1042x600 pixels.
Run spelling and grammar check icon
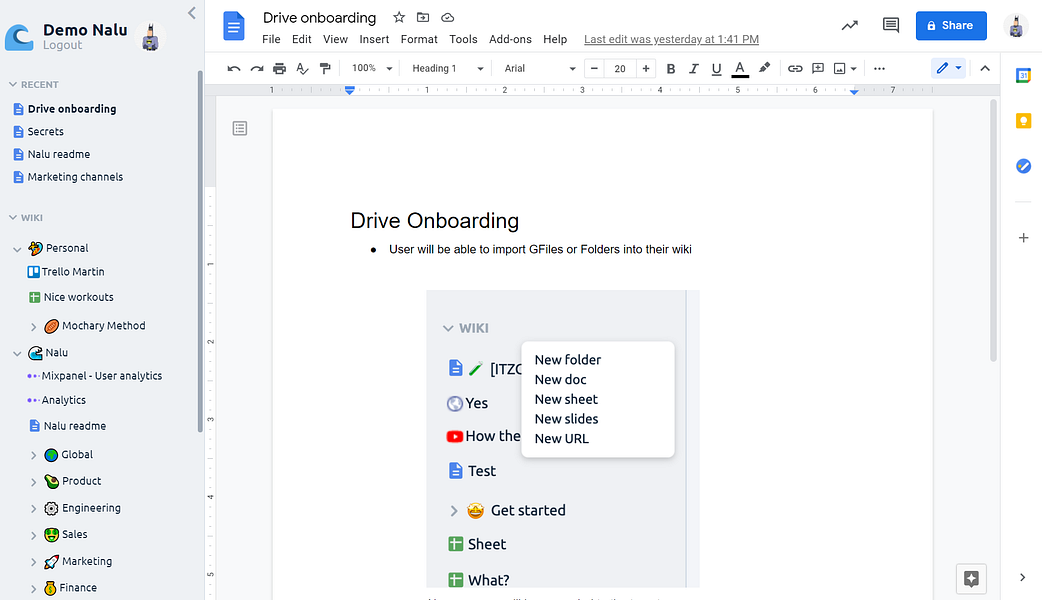302,68
